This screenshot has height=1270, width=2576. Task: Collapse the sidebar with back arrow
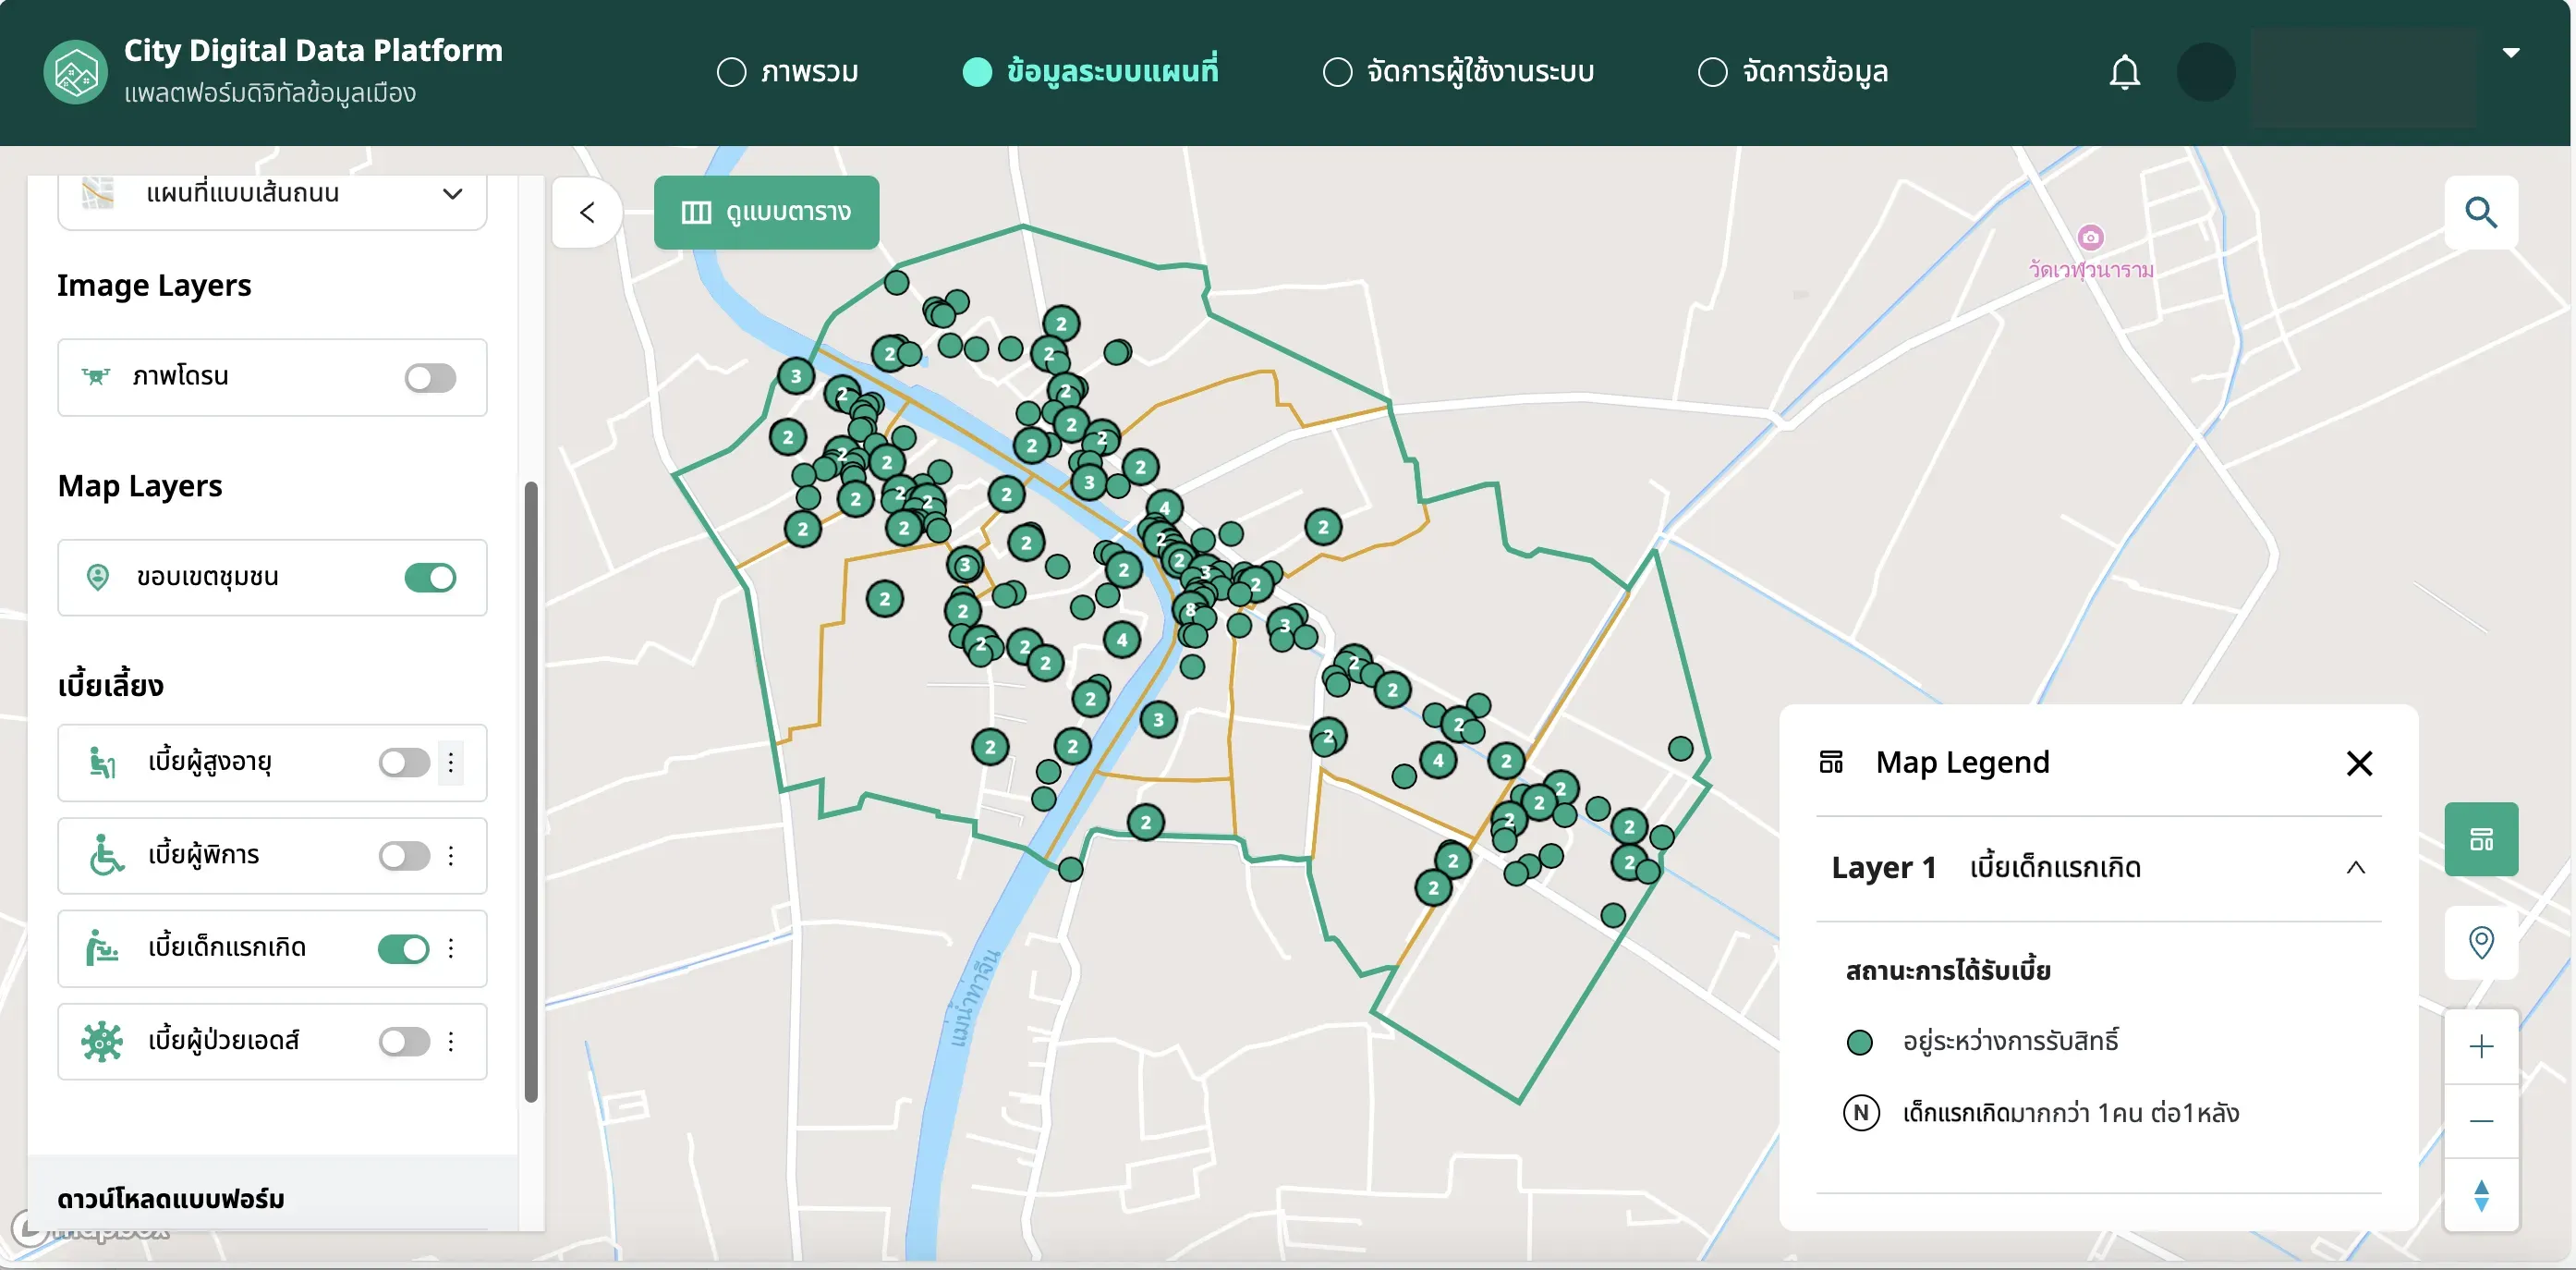coord(587,212)
